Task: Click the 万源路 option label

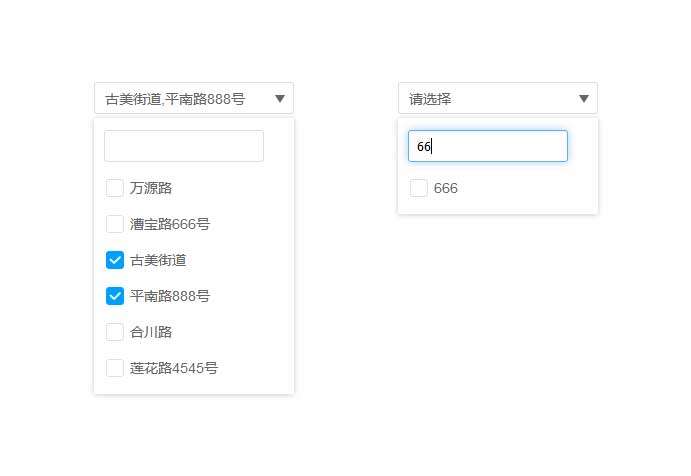Action: [152, 188]
